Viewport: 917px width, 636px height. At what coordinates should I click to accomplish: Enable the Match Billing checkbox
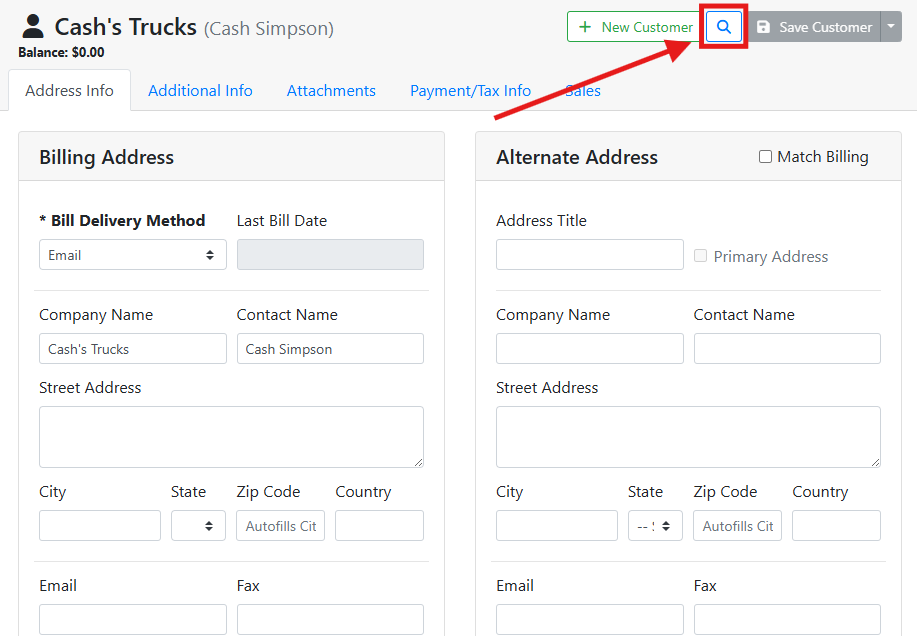coord(766,157)
